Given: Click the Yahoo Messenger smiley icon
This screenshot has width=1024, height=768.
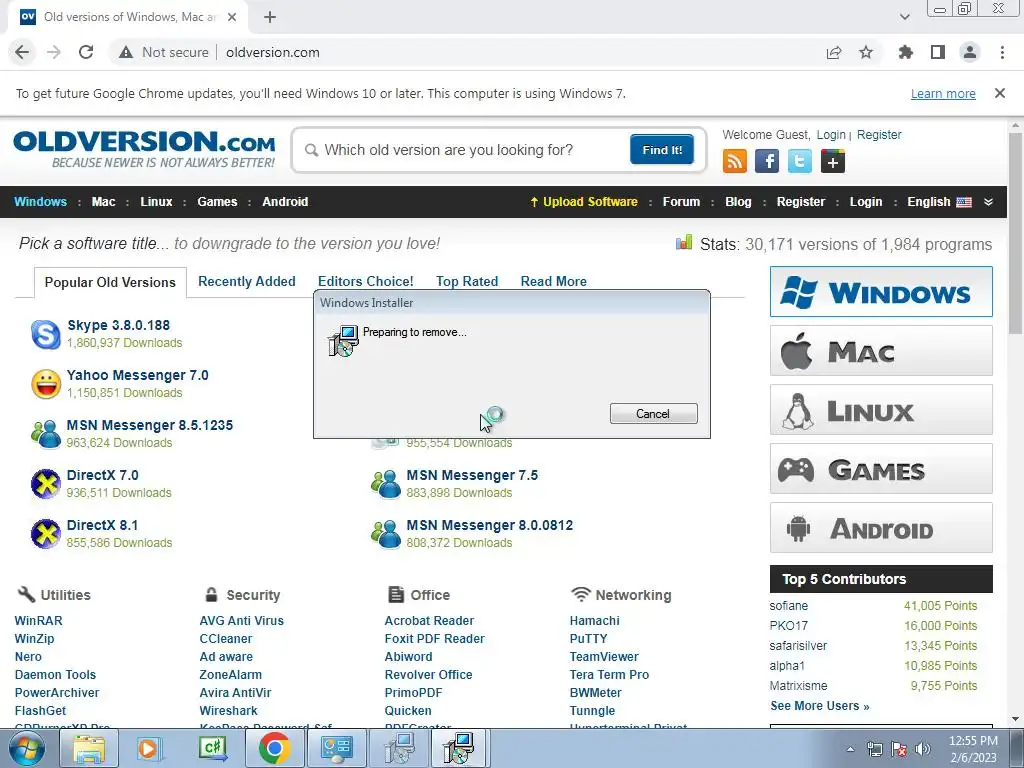Looking at the screenshot, I should click(x=46, y=384).
